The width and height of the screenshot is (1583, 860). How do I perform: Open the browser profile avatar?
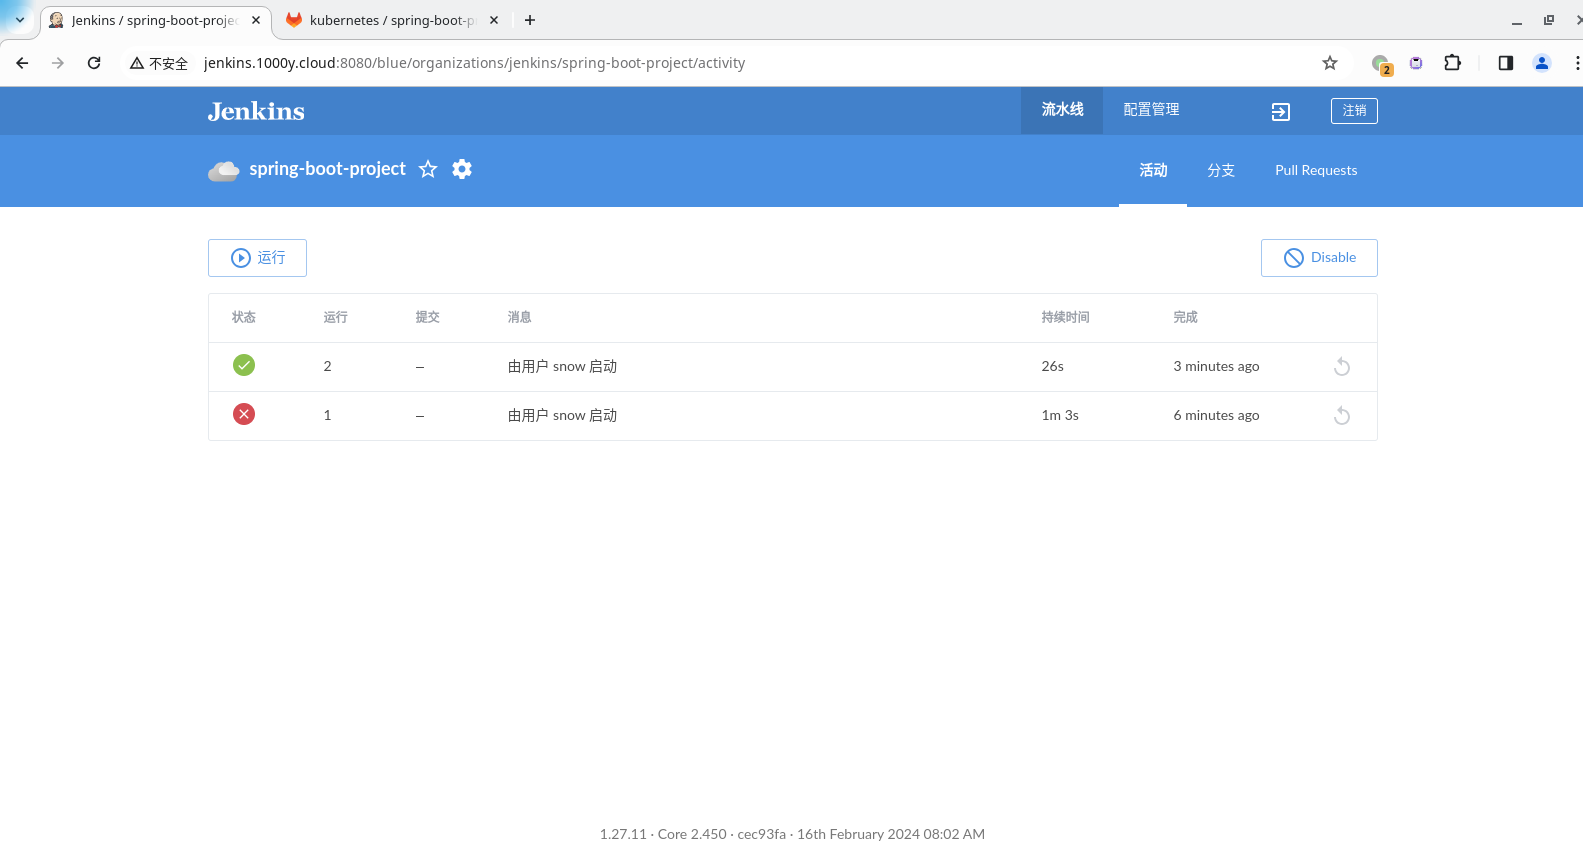point(1542,63)
